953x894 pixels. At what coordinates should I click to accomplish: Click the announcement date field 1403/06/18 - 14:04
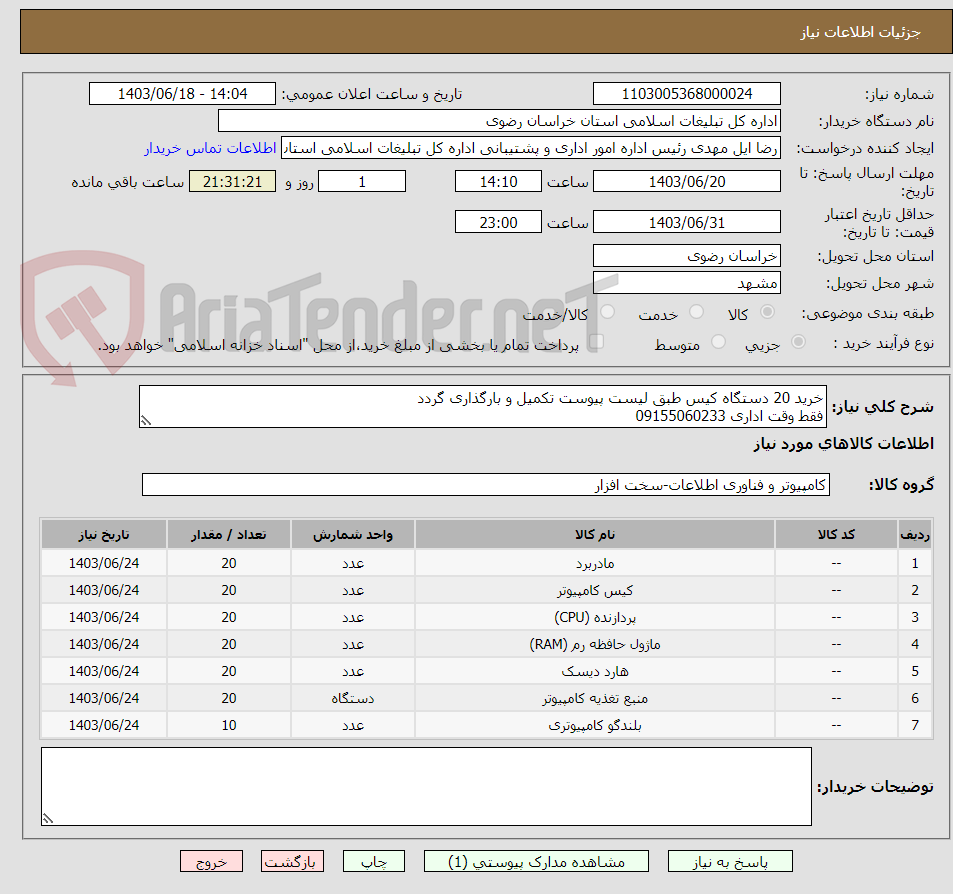pos(182,94)
